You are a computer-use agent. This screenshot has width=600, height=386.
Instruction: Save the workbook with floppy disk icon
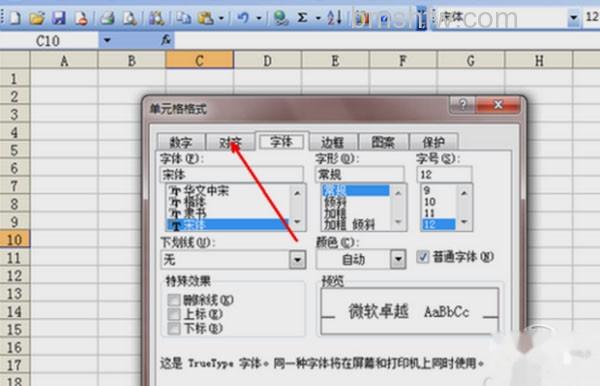tap(59, 18)
